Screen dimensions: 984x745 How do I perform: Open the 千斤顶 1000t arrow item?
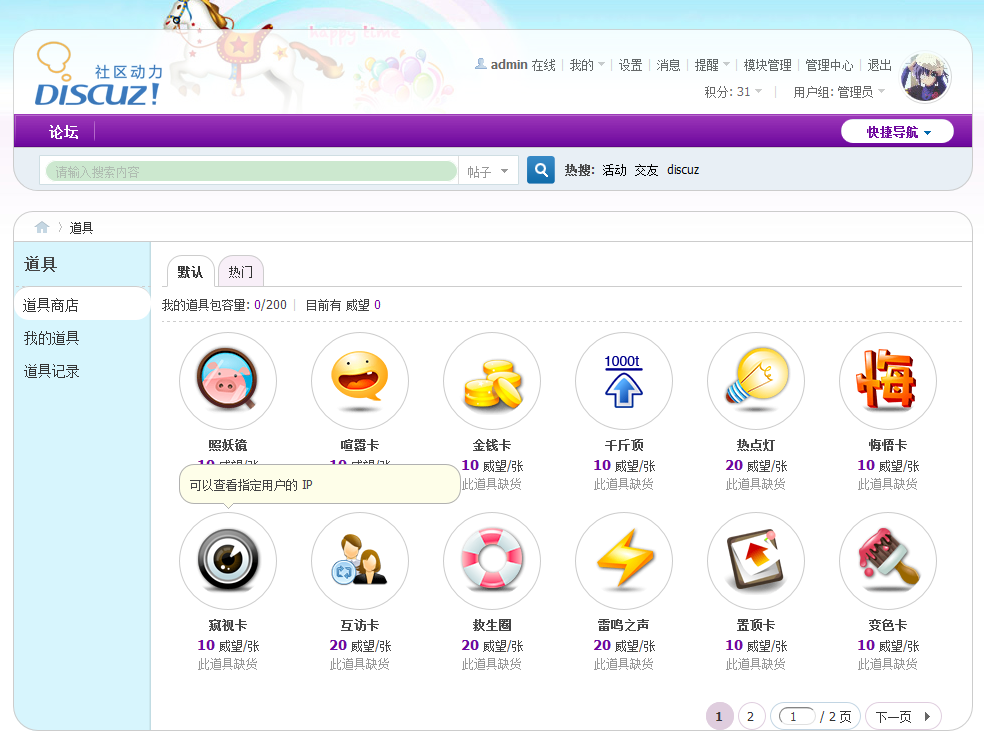pos(623,381)
